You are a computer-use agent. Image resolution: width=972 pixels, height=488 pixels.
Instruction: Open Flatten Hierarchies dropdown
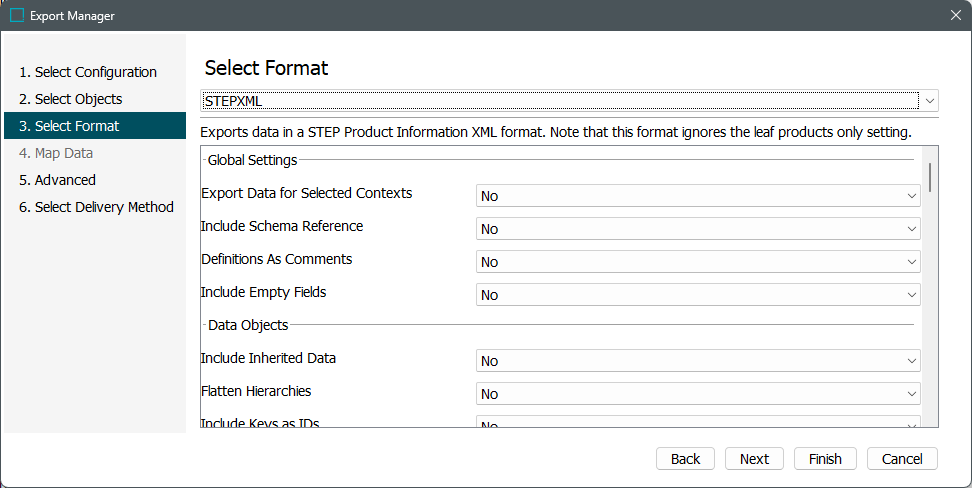tap(698, 394)
